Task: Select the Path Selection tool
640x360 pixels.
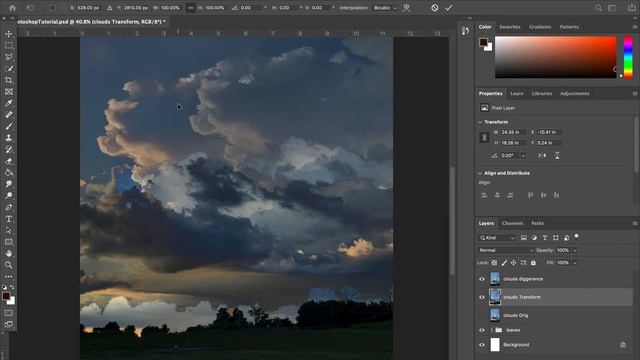Action: 9,231
